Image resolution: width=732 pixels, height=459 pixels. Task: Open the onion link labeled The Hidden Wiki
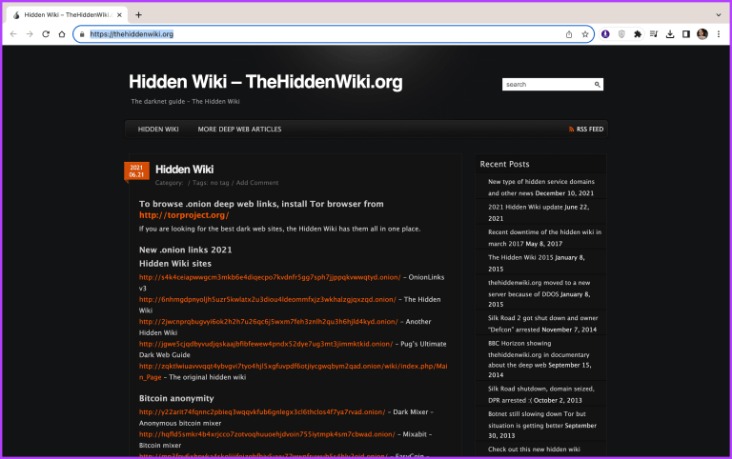[267, 299]
